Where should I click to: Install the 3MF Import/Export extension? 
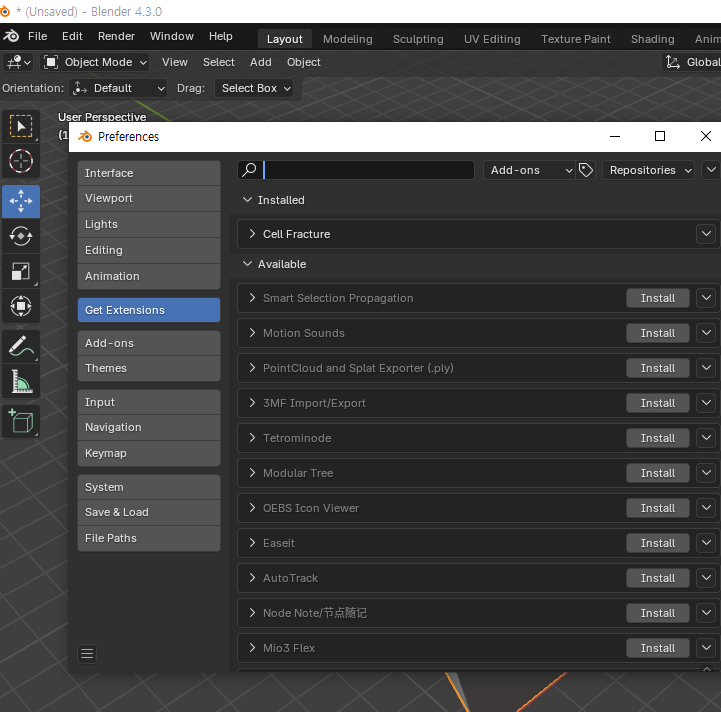pos(658,403)
